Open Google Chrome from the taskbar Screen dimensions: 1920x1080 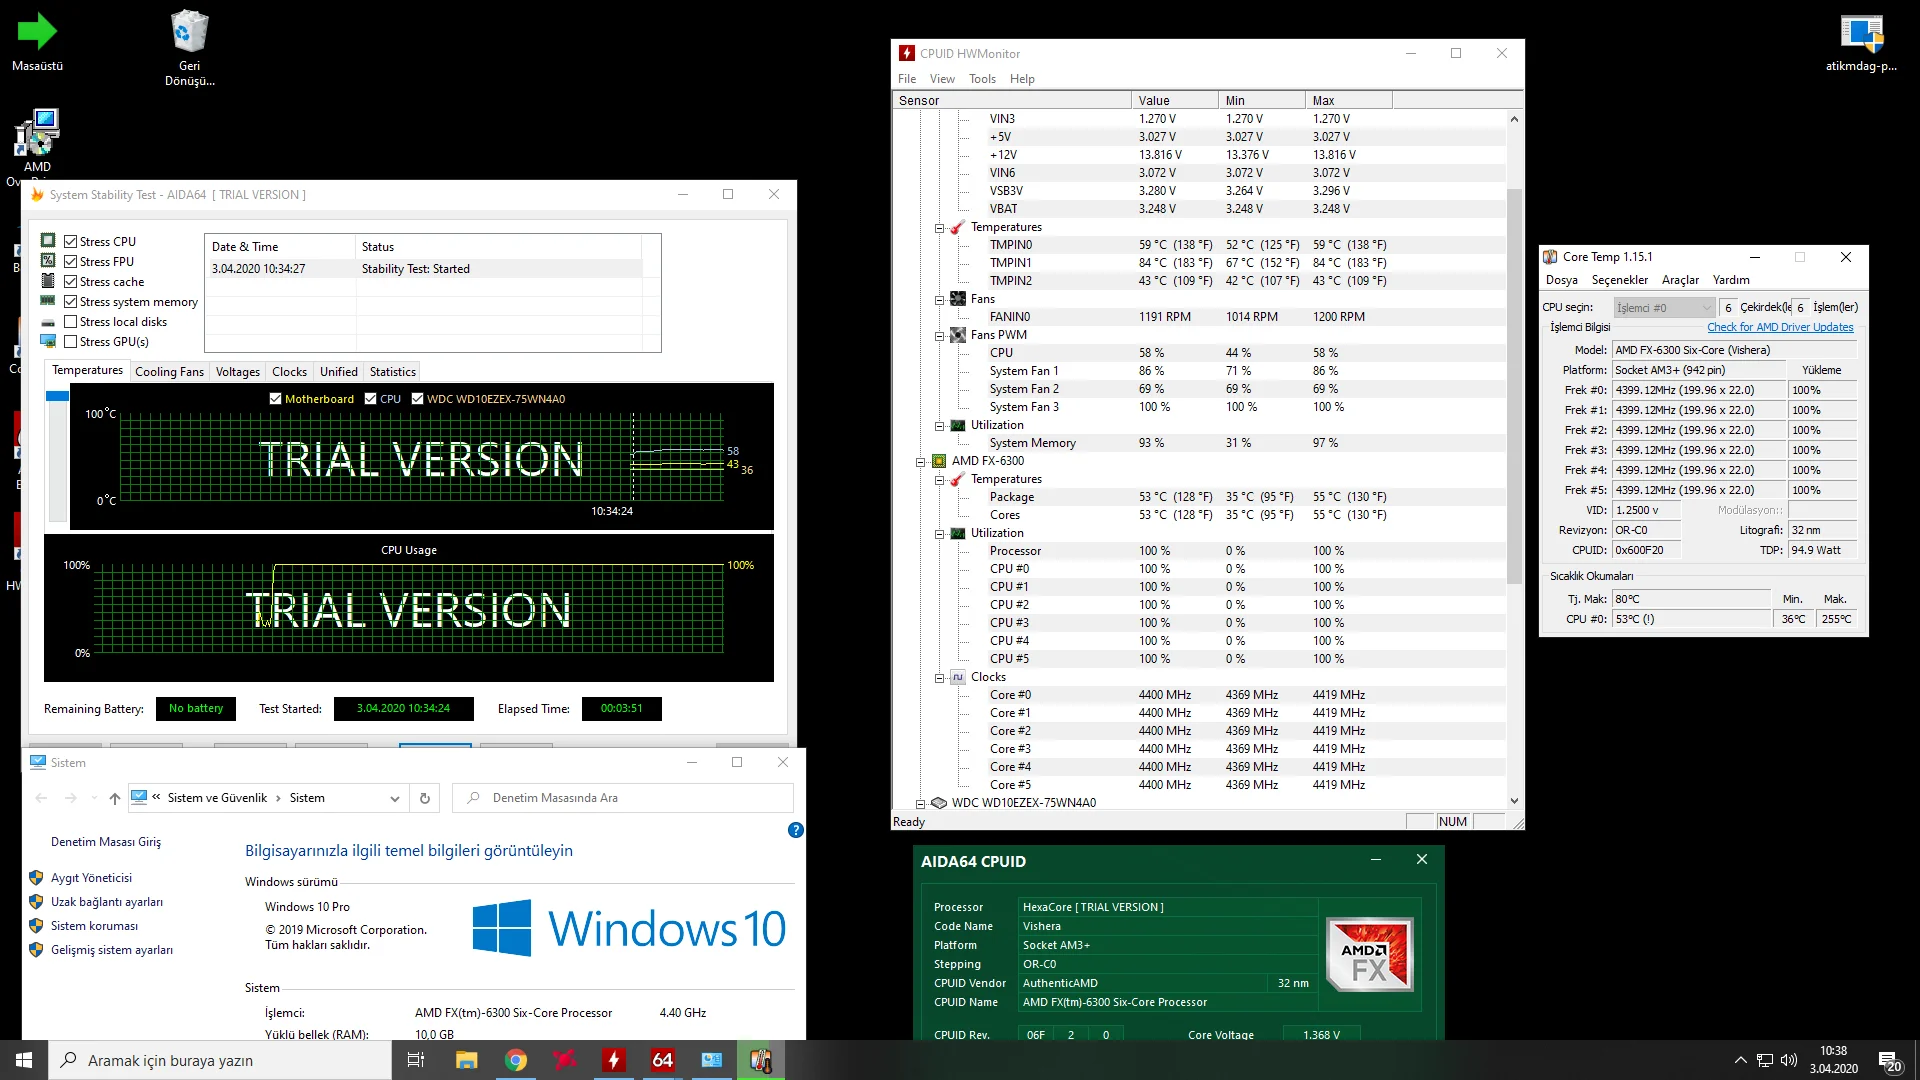[516, 1060]
